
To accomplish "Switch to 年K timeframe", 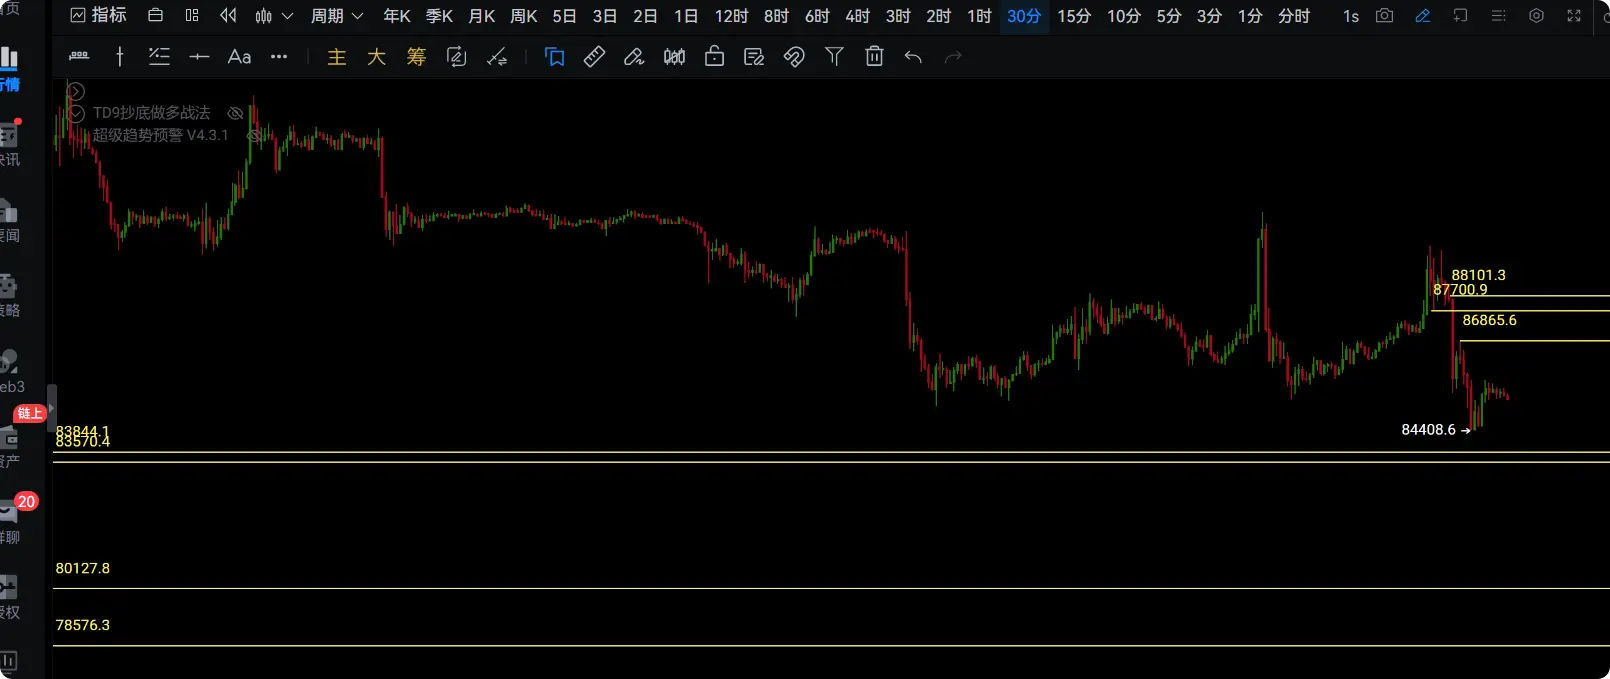I will (397, 16).
